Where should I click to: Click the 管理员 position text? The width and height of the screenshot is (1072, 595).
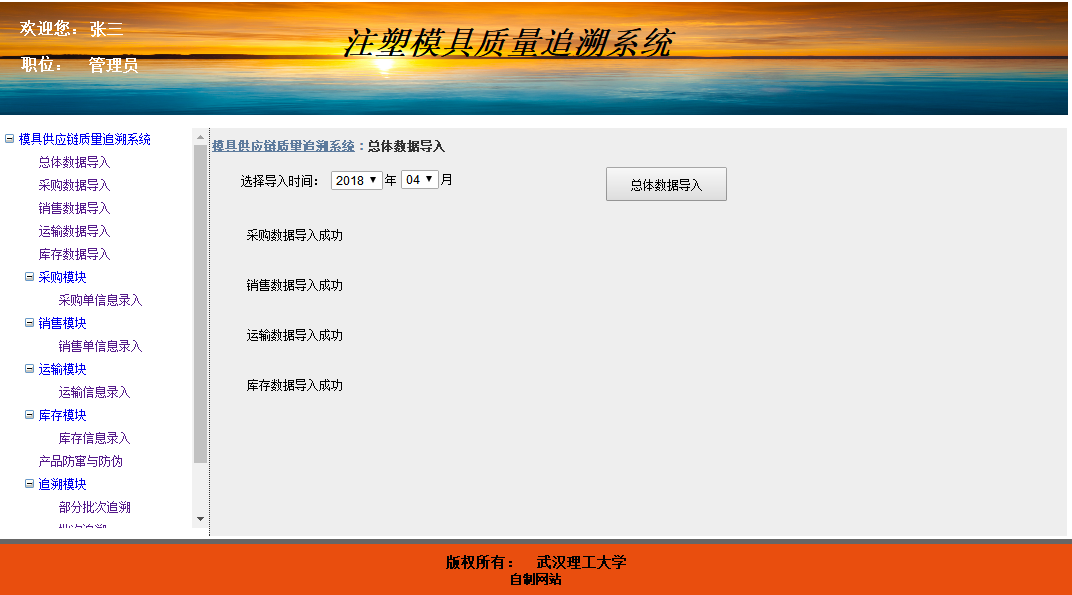[x=113, y=65]
